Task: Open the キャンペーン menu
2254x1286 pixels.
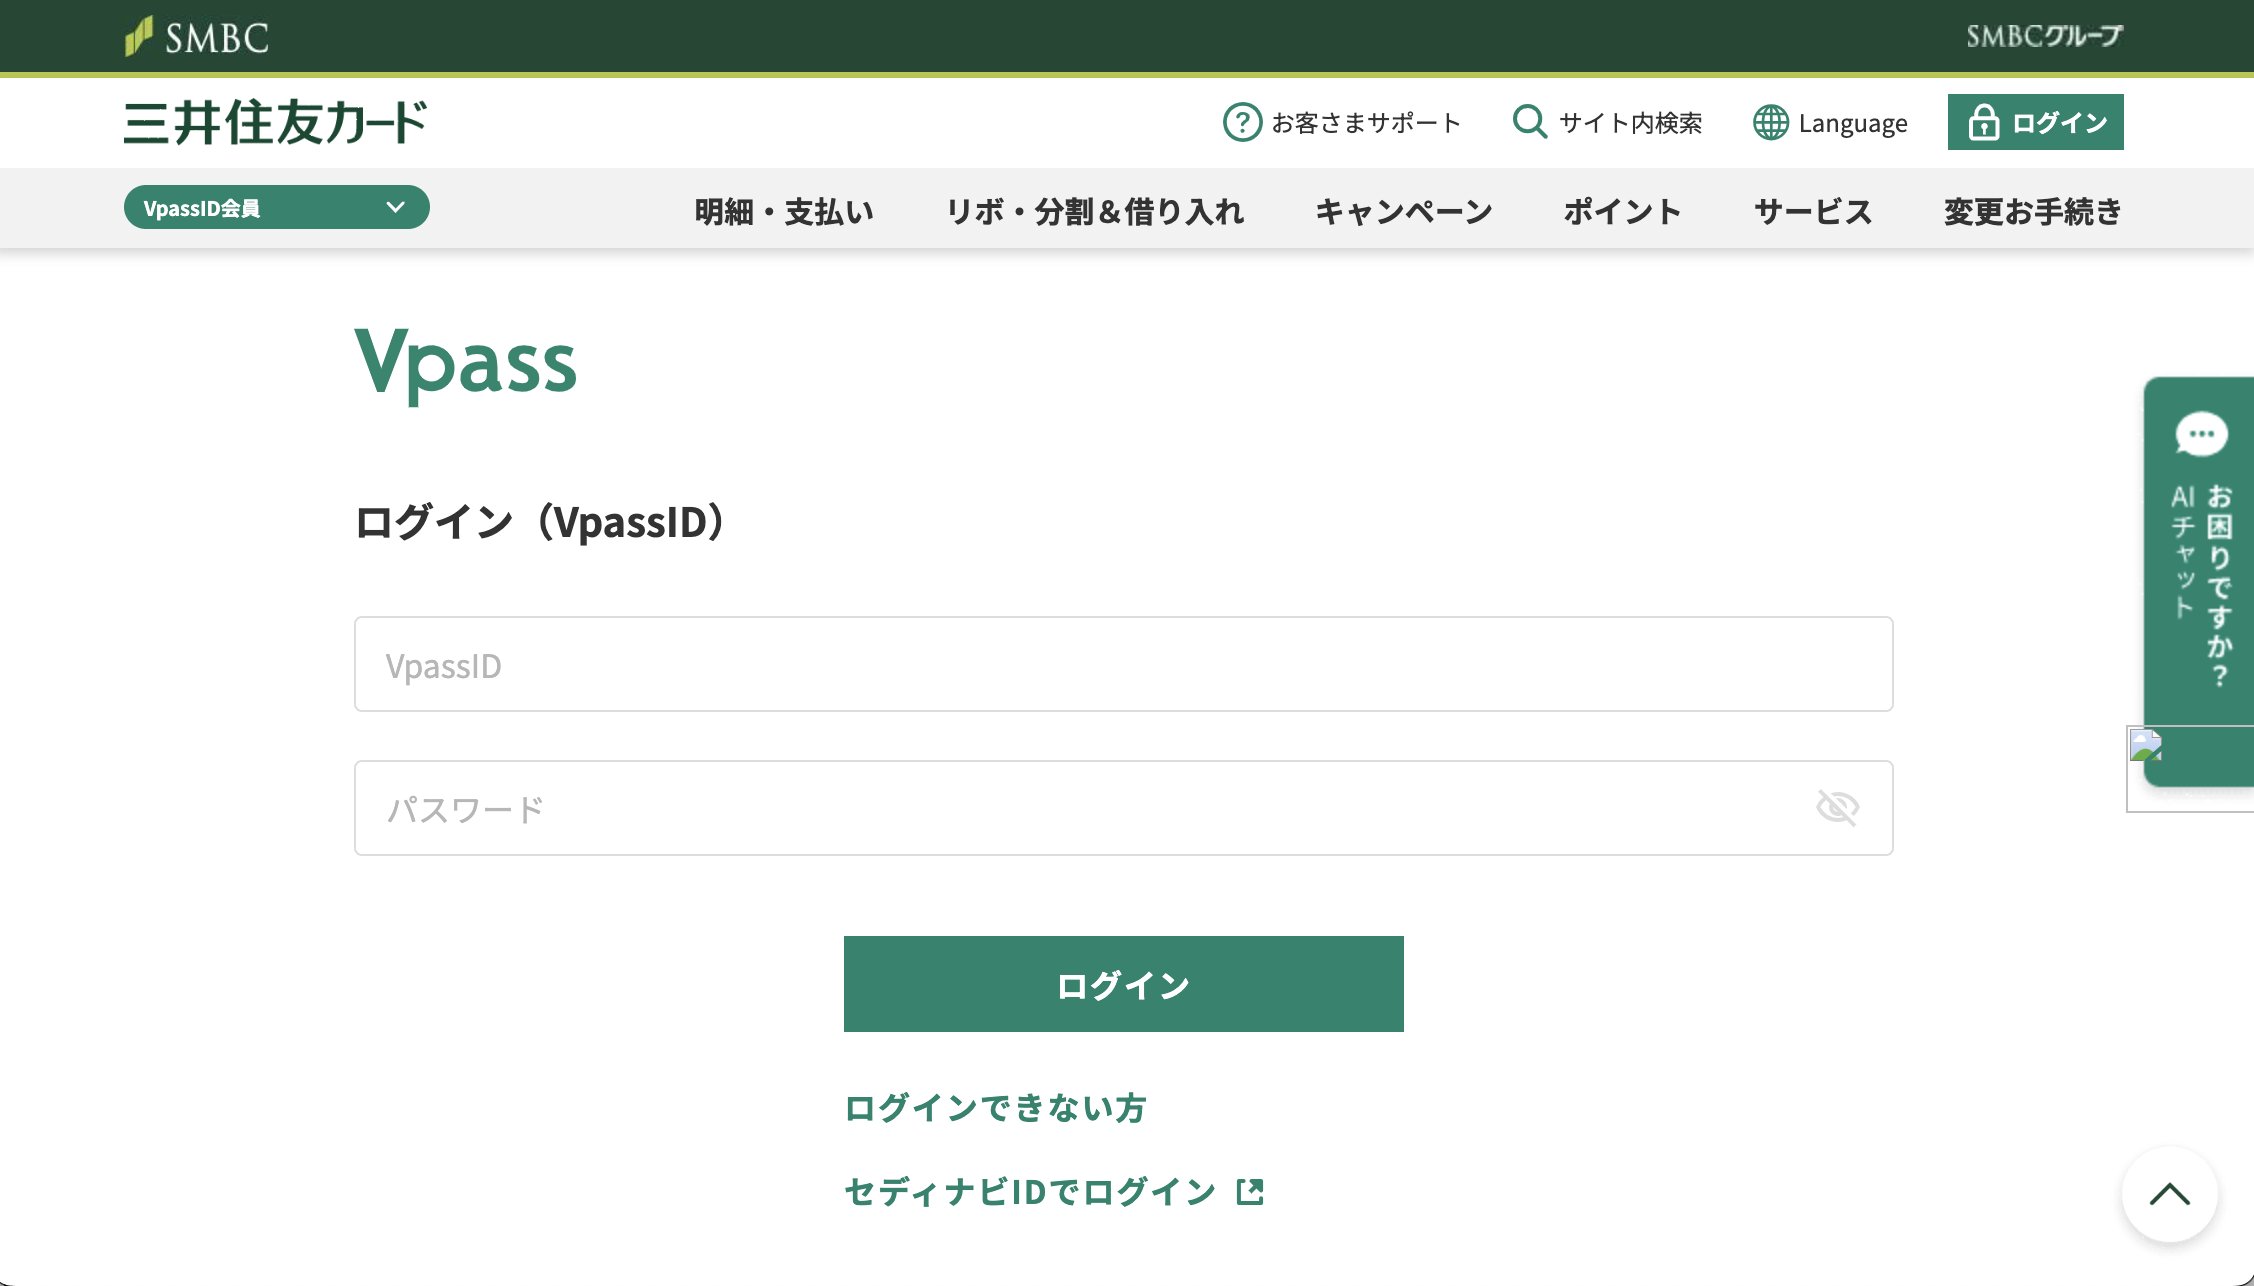Action: pos(1403,211)
